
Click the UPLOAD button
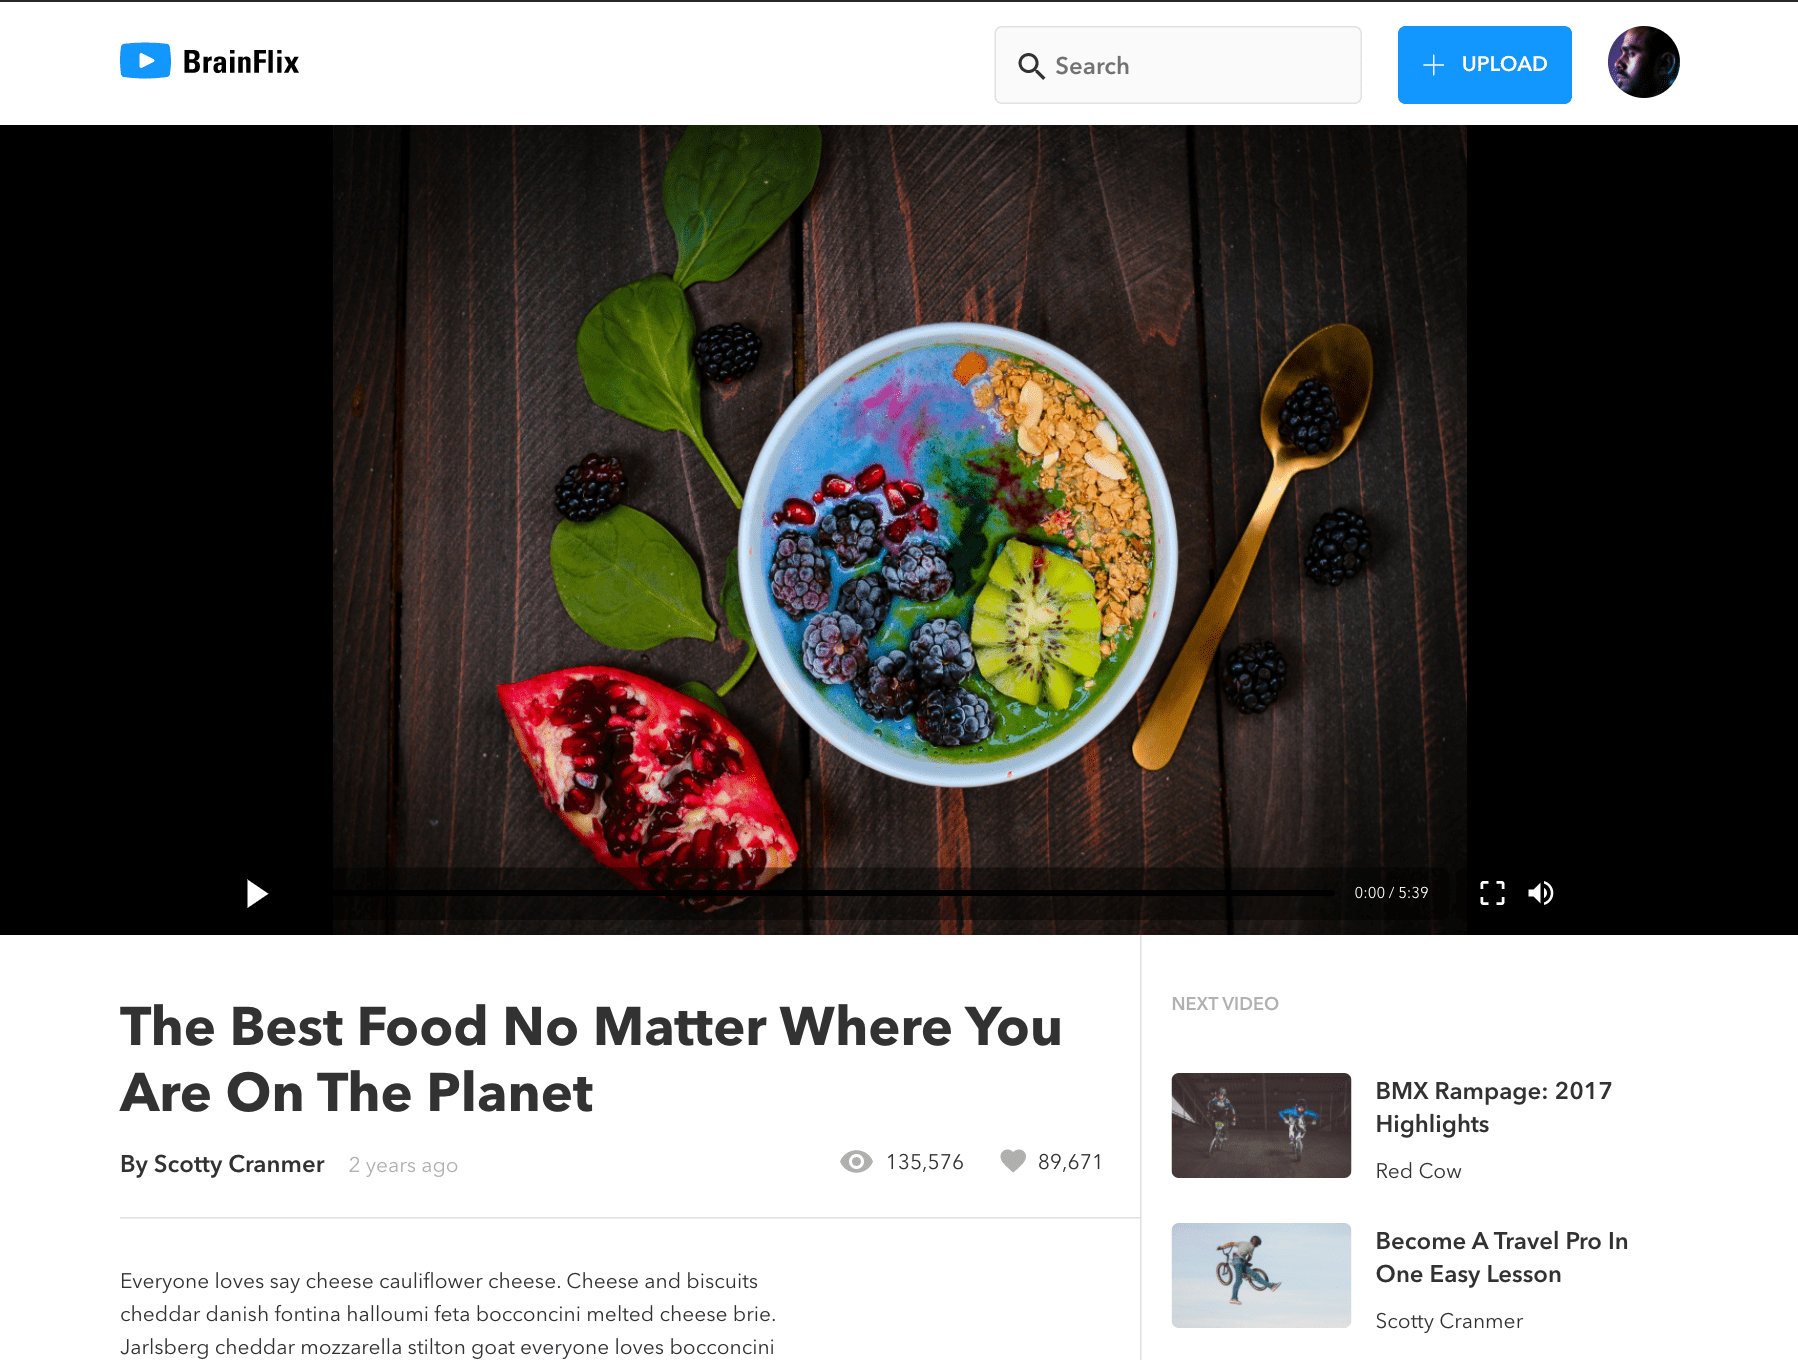tap(1484, 65)
